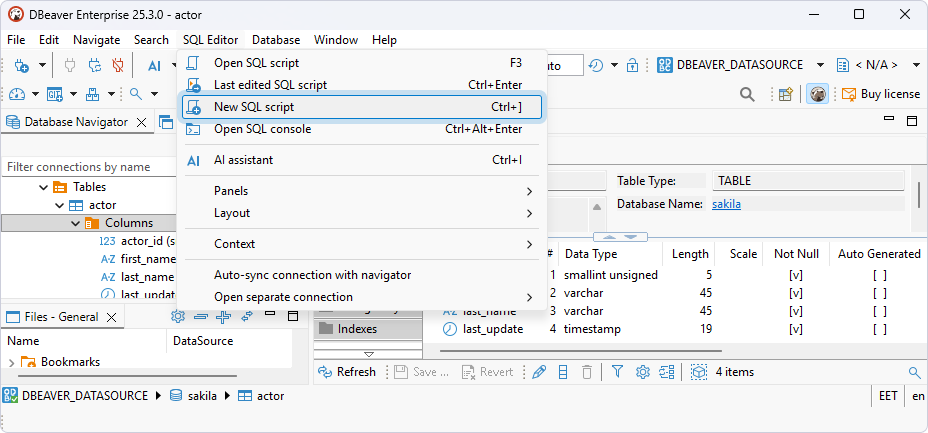The height and width of the screenshot is (433, 928).
Task: Click the AI toolbar icon
Action: pyautogui.click(x=154, y=66)
